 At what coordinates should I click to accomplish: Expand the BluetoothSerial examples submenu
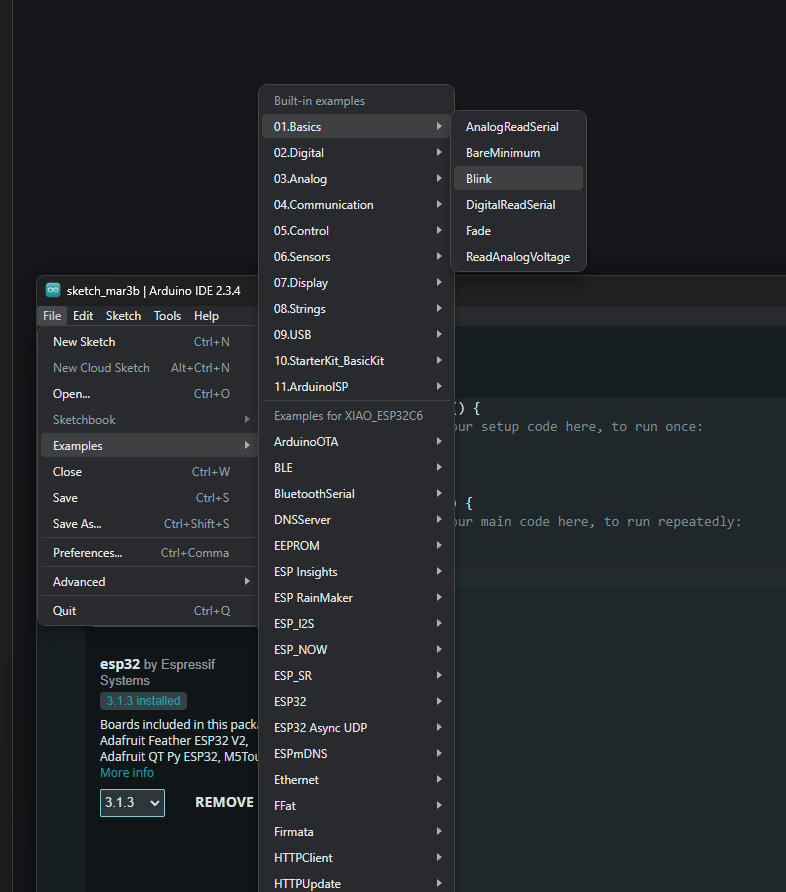(356, 494)
